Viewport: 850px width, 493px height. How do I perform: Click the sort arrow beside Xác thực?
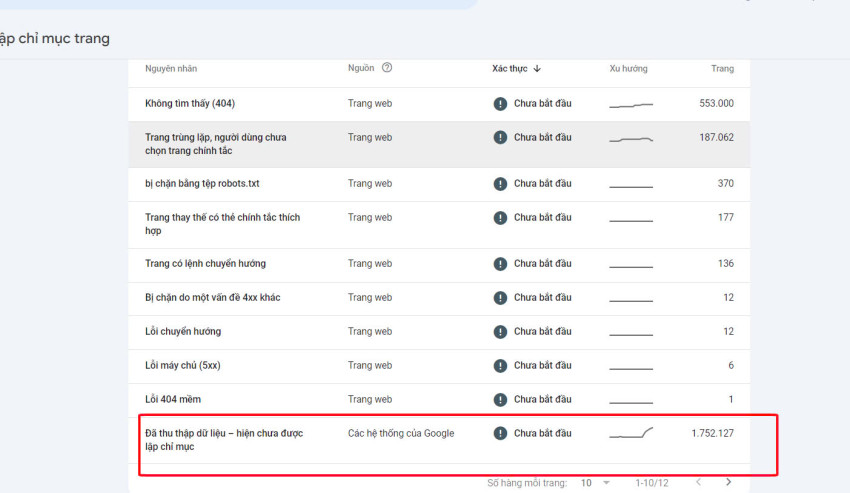pos(537,69)
